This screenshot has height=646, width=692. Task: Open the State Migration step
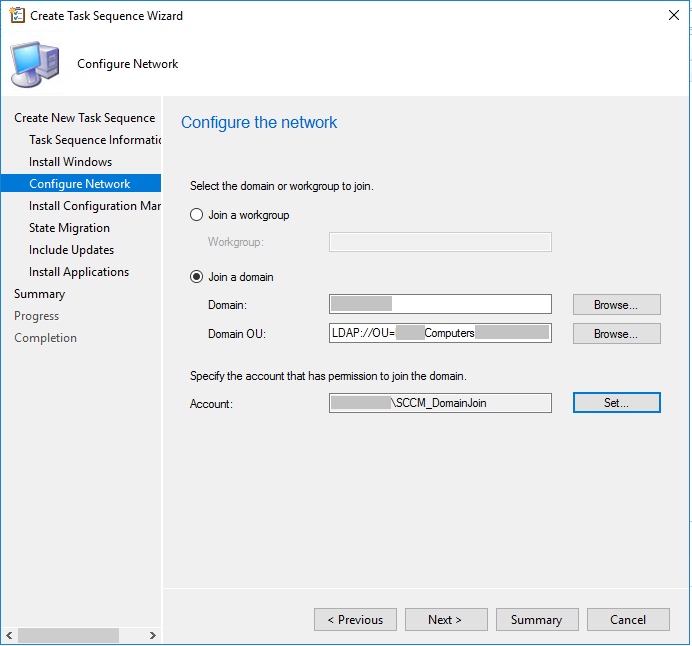click(69, 228)
